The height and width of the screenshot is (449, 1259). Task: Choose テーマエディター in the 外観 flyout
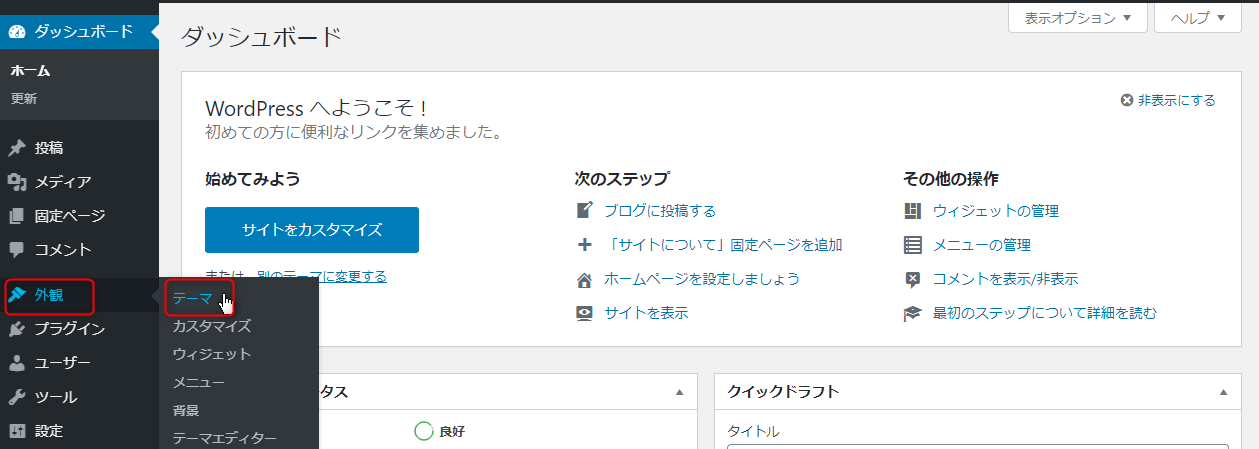(224, 438)
